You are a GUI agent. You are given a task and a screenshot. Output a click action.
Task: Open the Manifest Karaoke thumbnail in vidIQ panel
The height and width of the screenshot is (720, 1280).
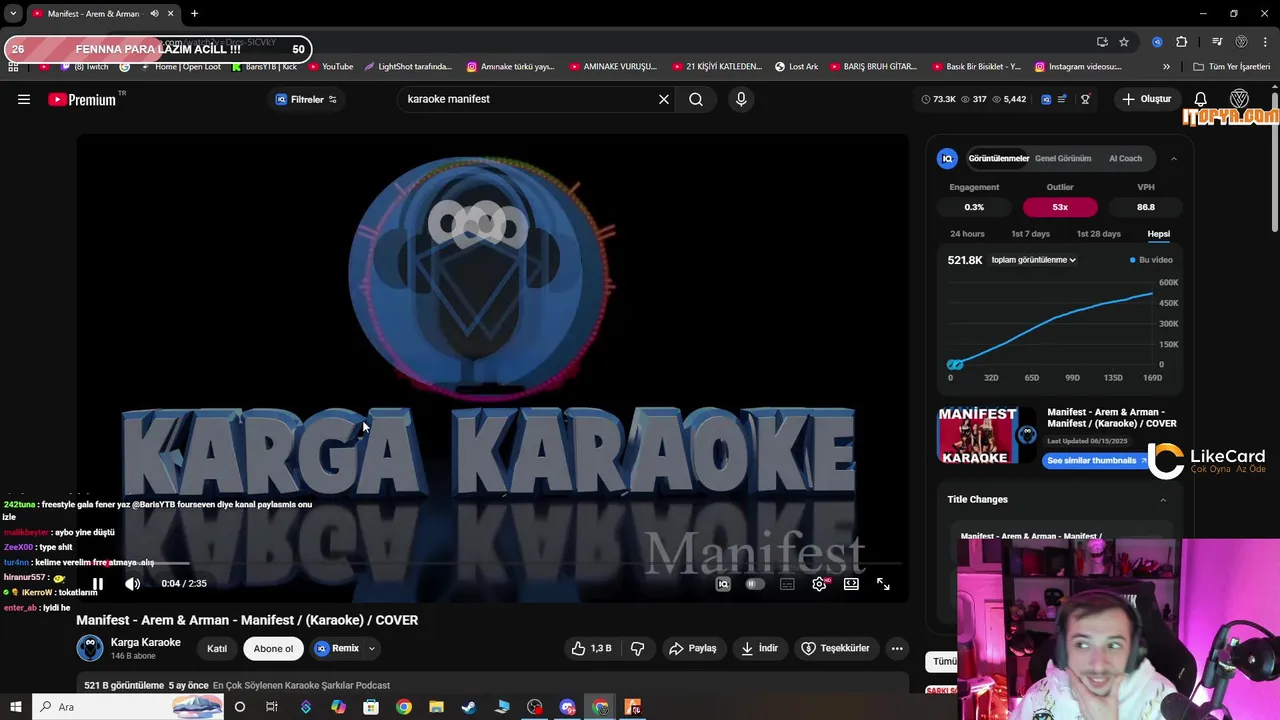click(987, 435)
